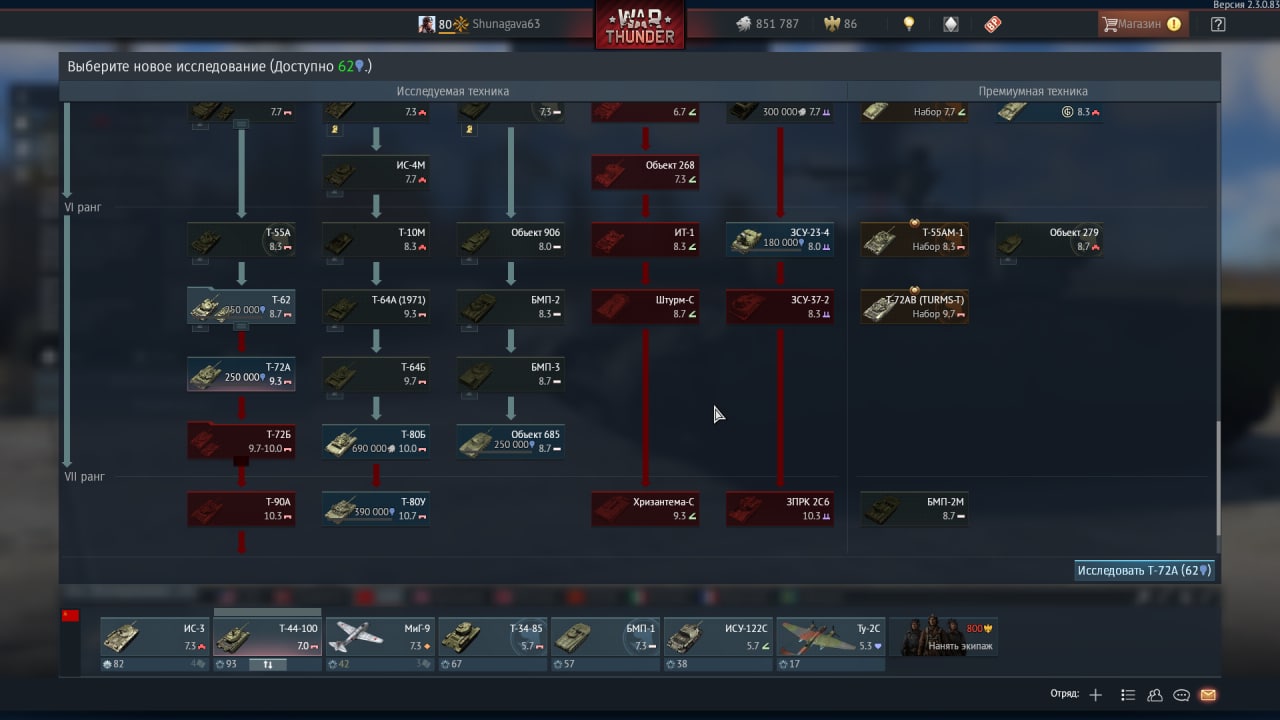Open crew level 42 under МиГ-9
The height and width of the screenshot is (720, 1280).
339,664
